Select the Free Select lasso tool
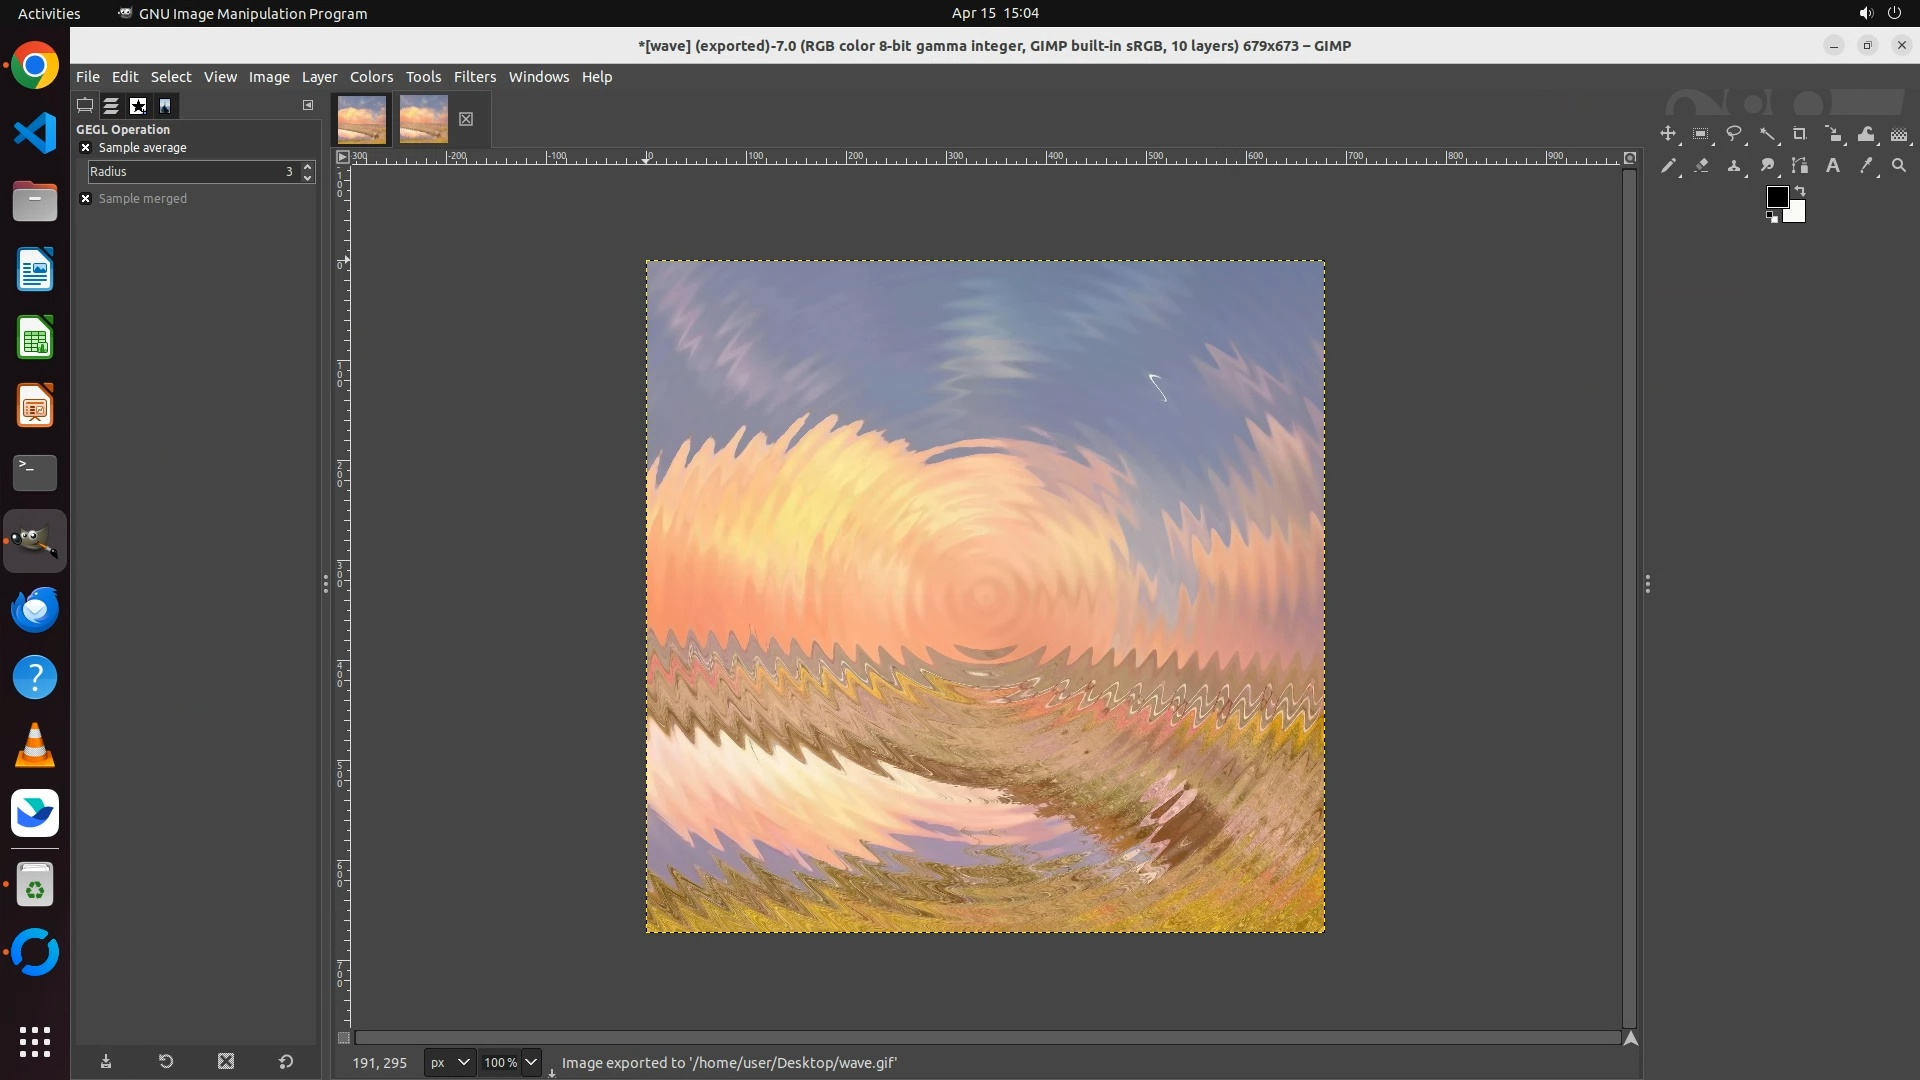The height and width of the screenshot is (1080, 1920). click(1734, 134)
